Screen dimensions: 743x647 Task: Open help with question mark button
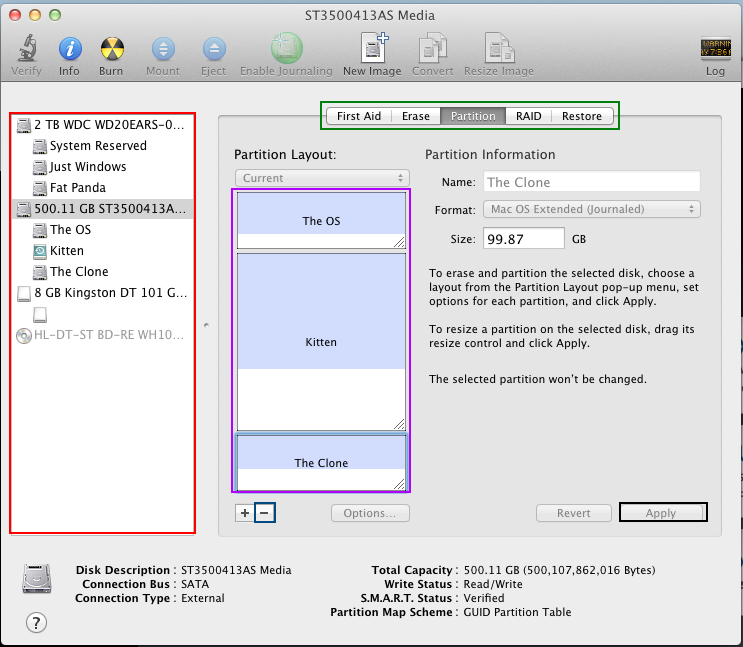tap(36, 622)
